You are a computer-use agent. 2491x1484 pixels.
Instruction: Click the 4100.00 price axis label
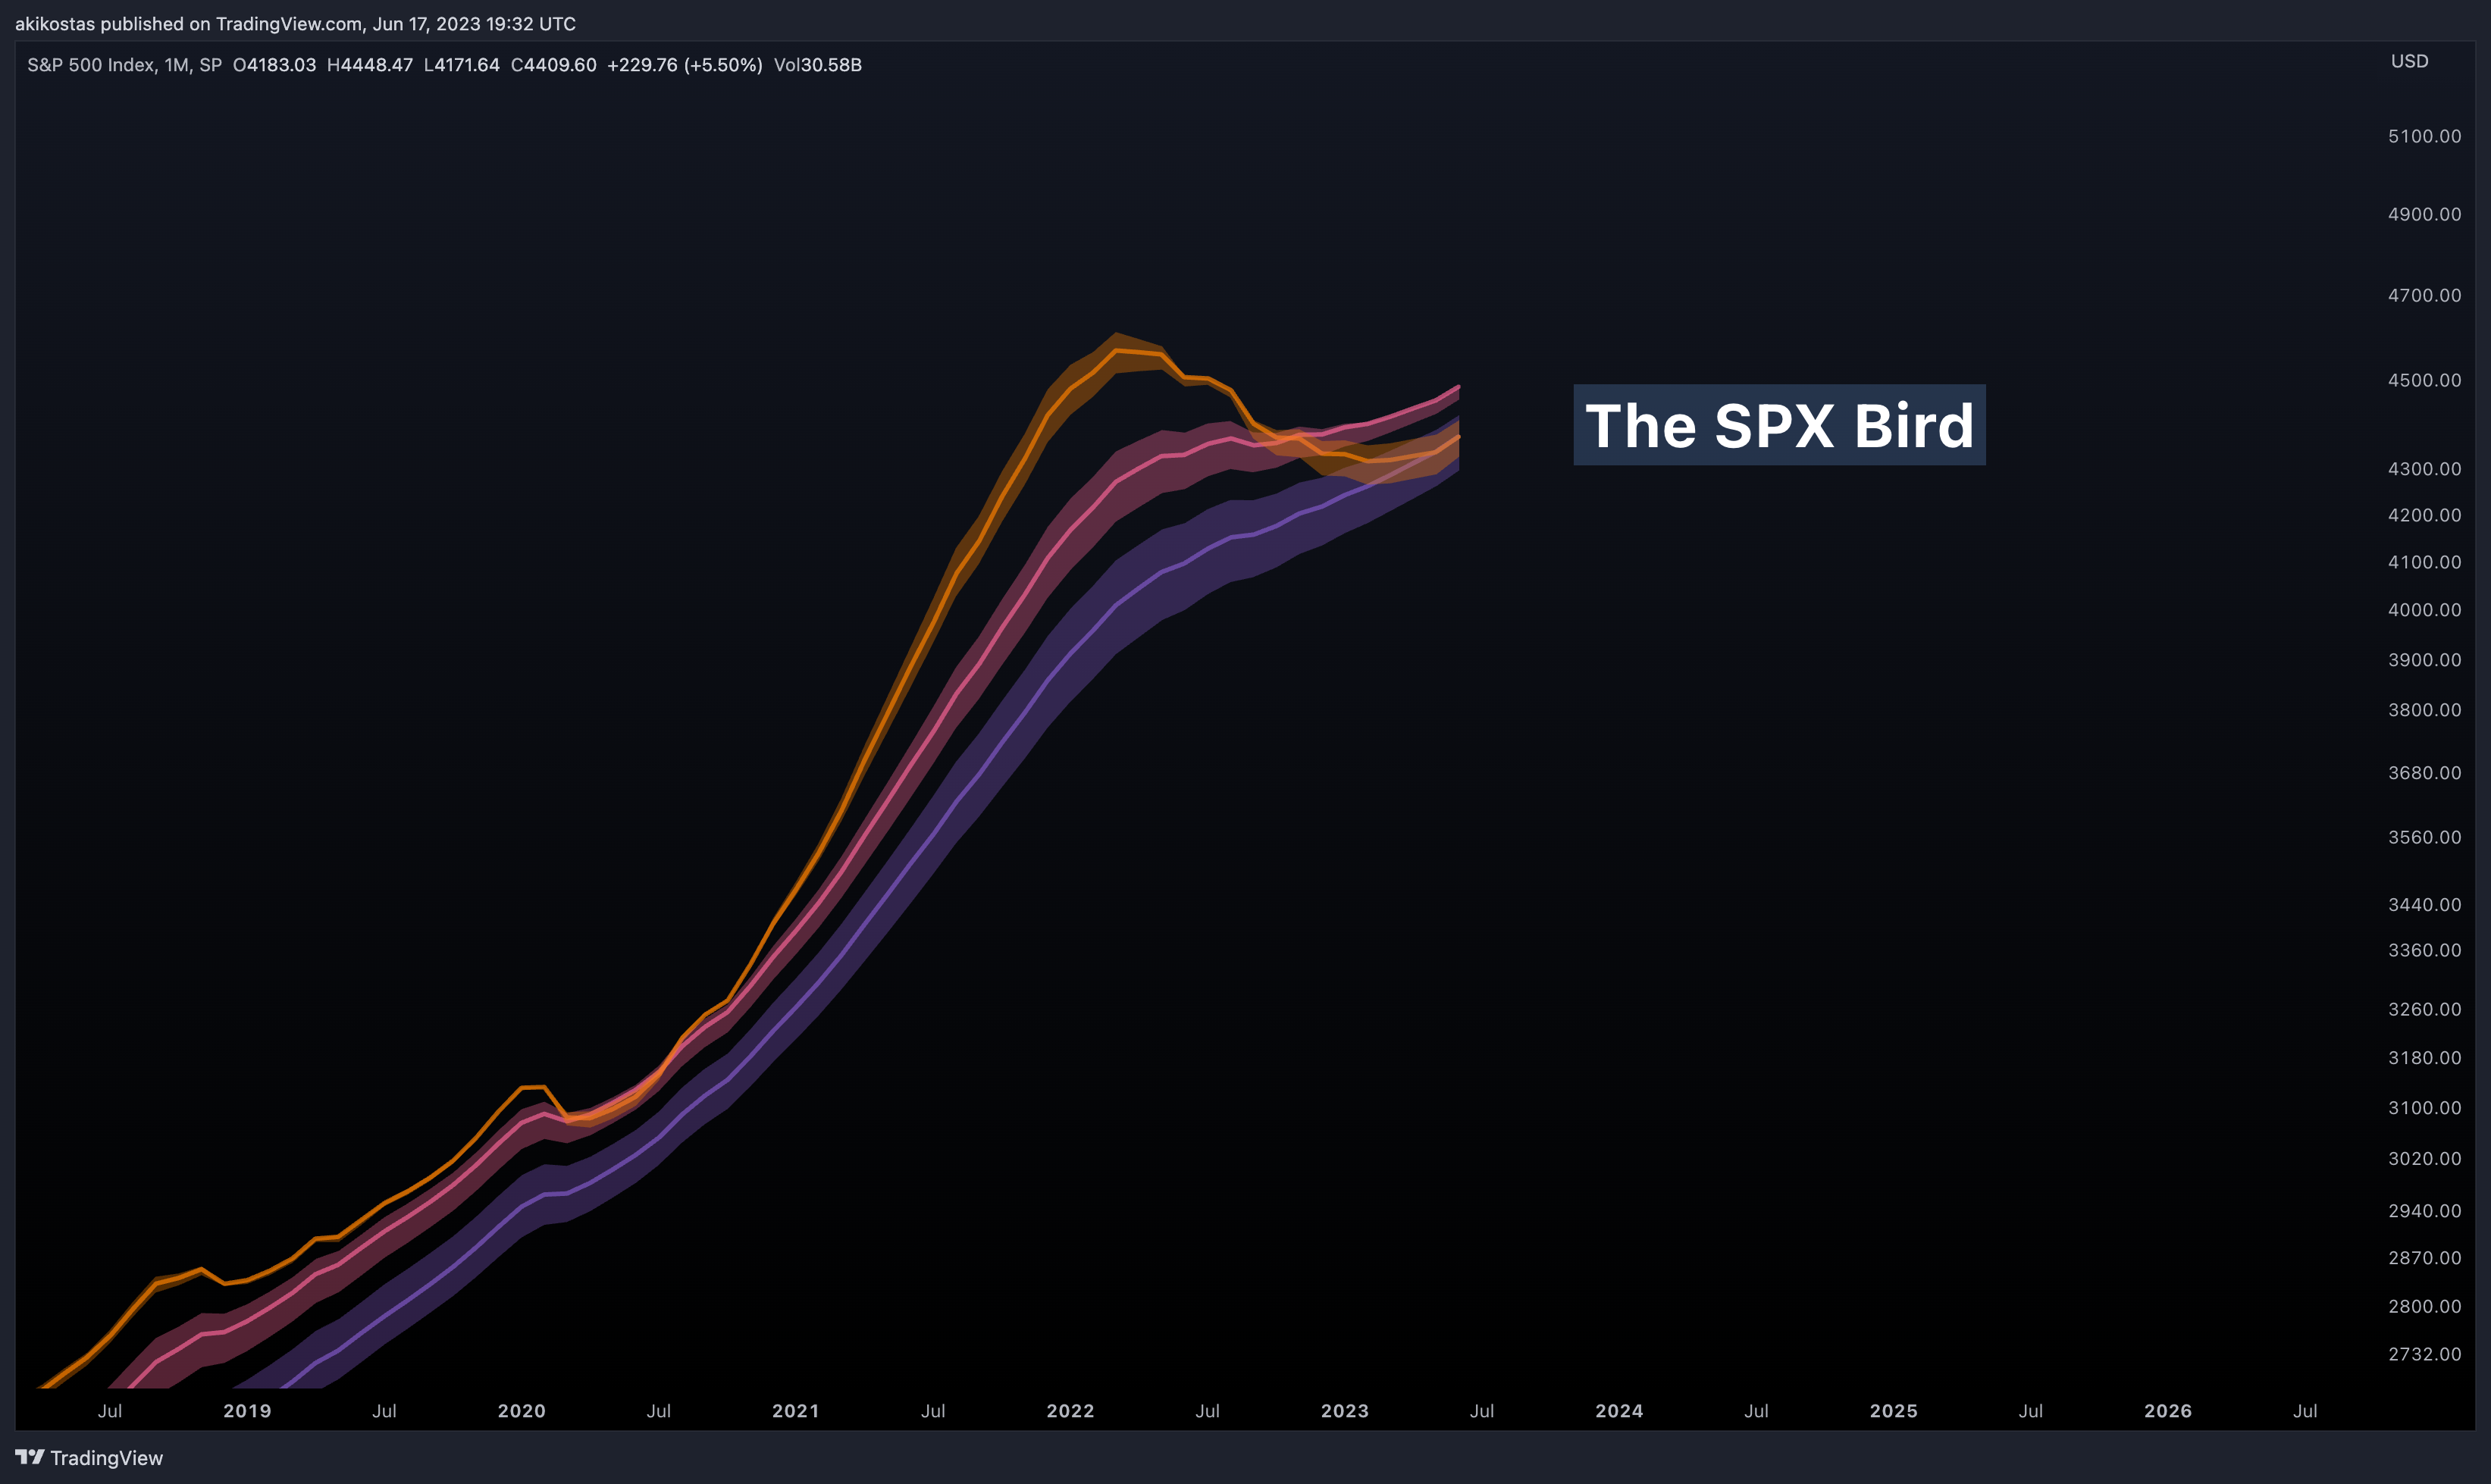click(2424, 562)
